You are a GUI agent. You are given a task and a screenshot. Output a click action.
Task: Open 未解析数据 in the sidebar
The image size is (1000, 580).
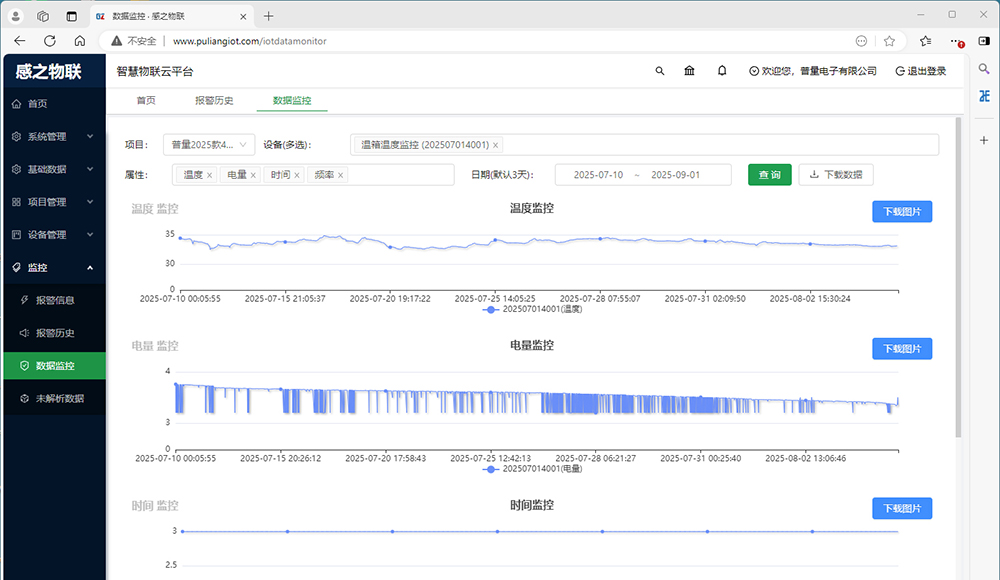coord(59,398)
